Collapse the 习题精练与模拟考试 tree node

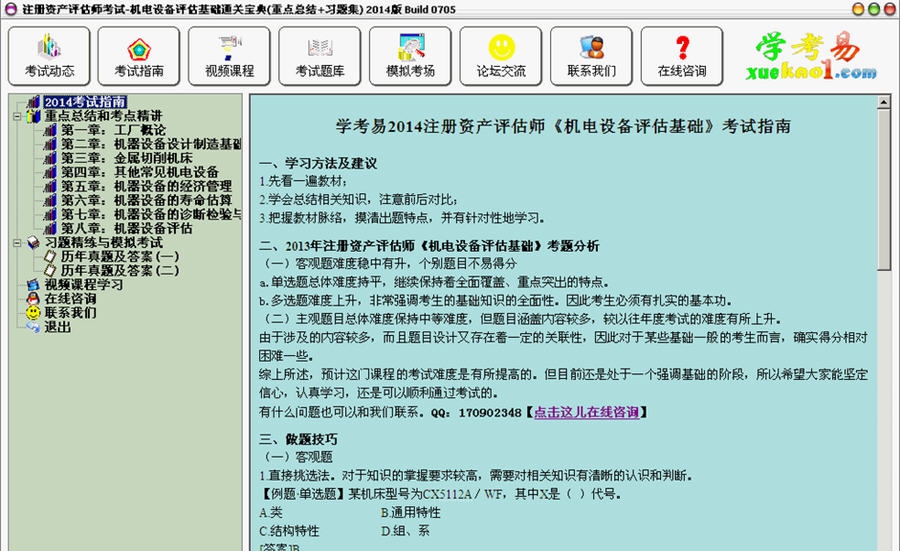coord(17,243)
